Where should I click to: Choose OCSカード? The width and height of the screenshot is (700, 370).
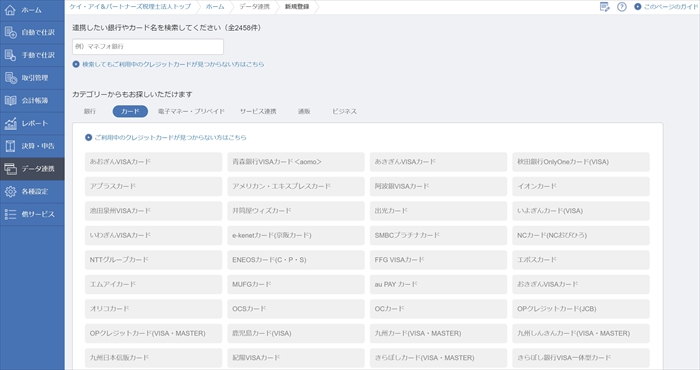[296, 309]
